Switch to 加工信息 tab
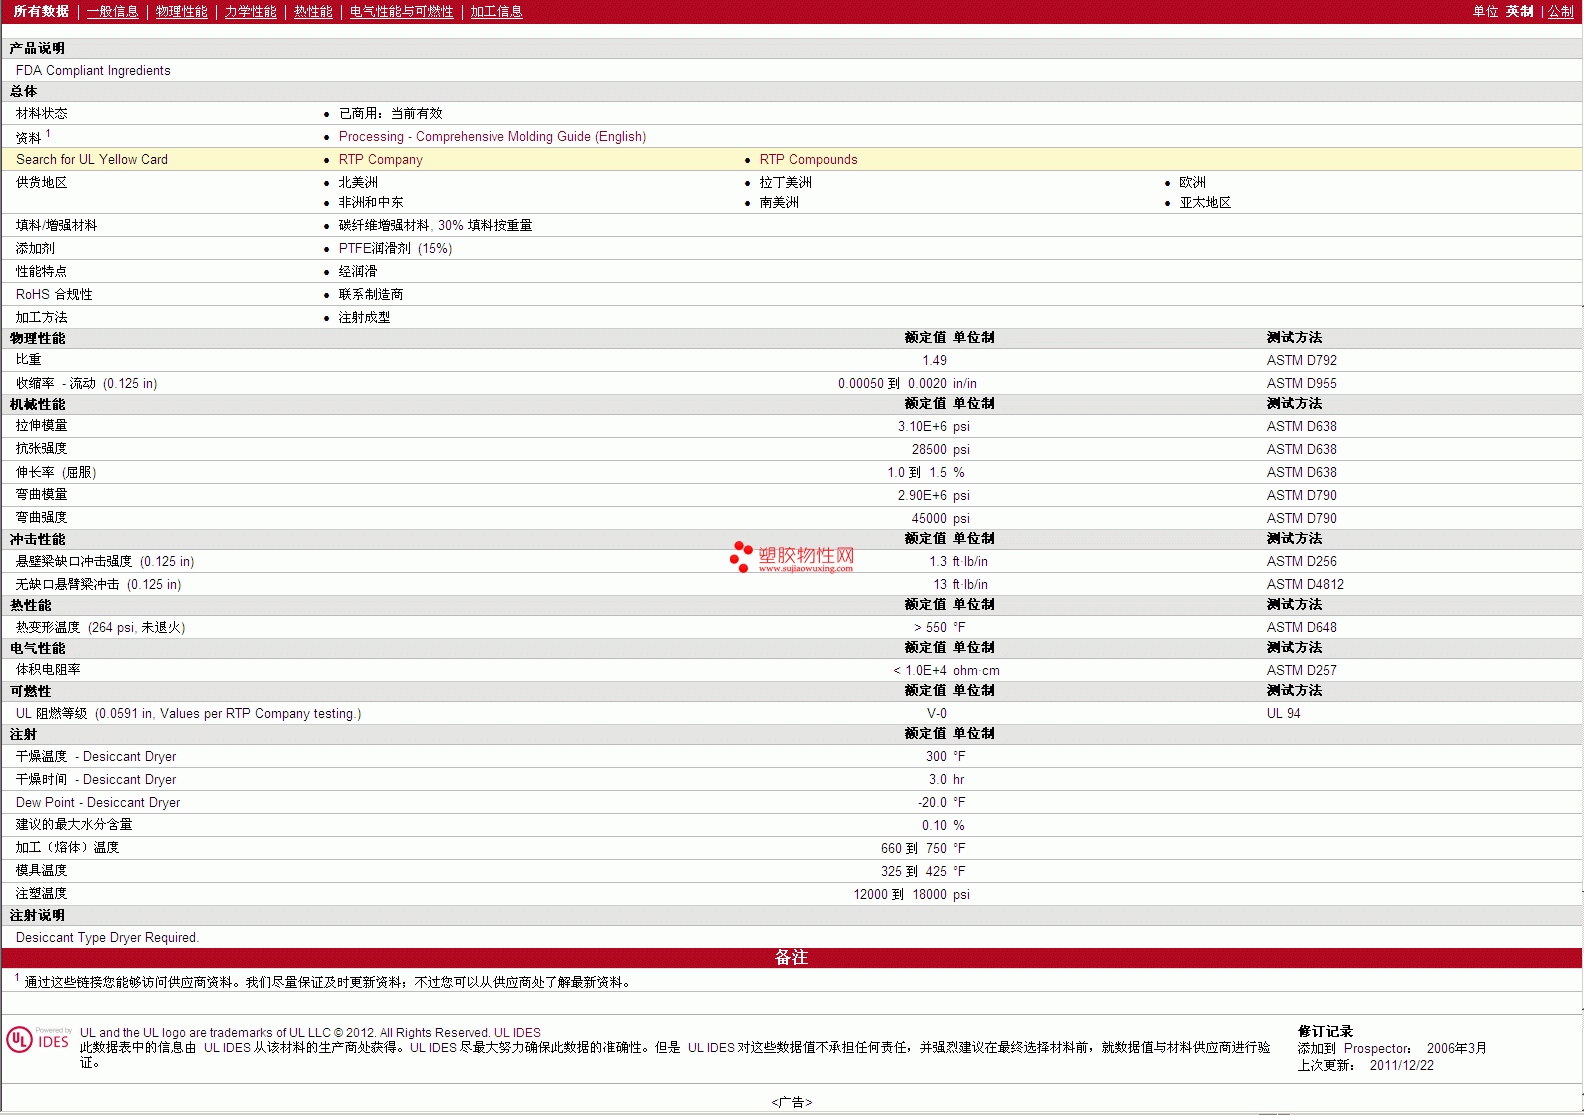1584x1115 pixels. click(x=496, y=12)
